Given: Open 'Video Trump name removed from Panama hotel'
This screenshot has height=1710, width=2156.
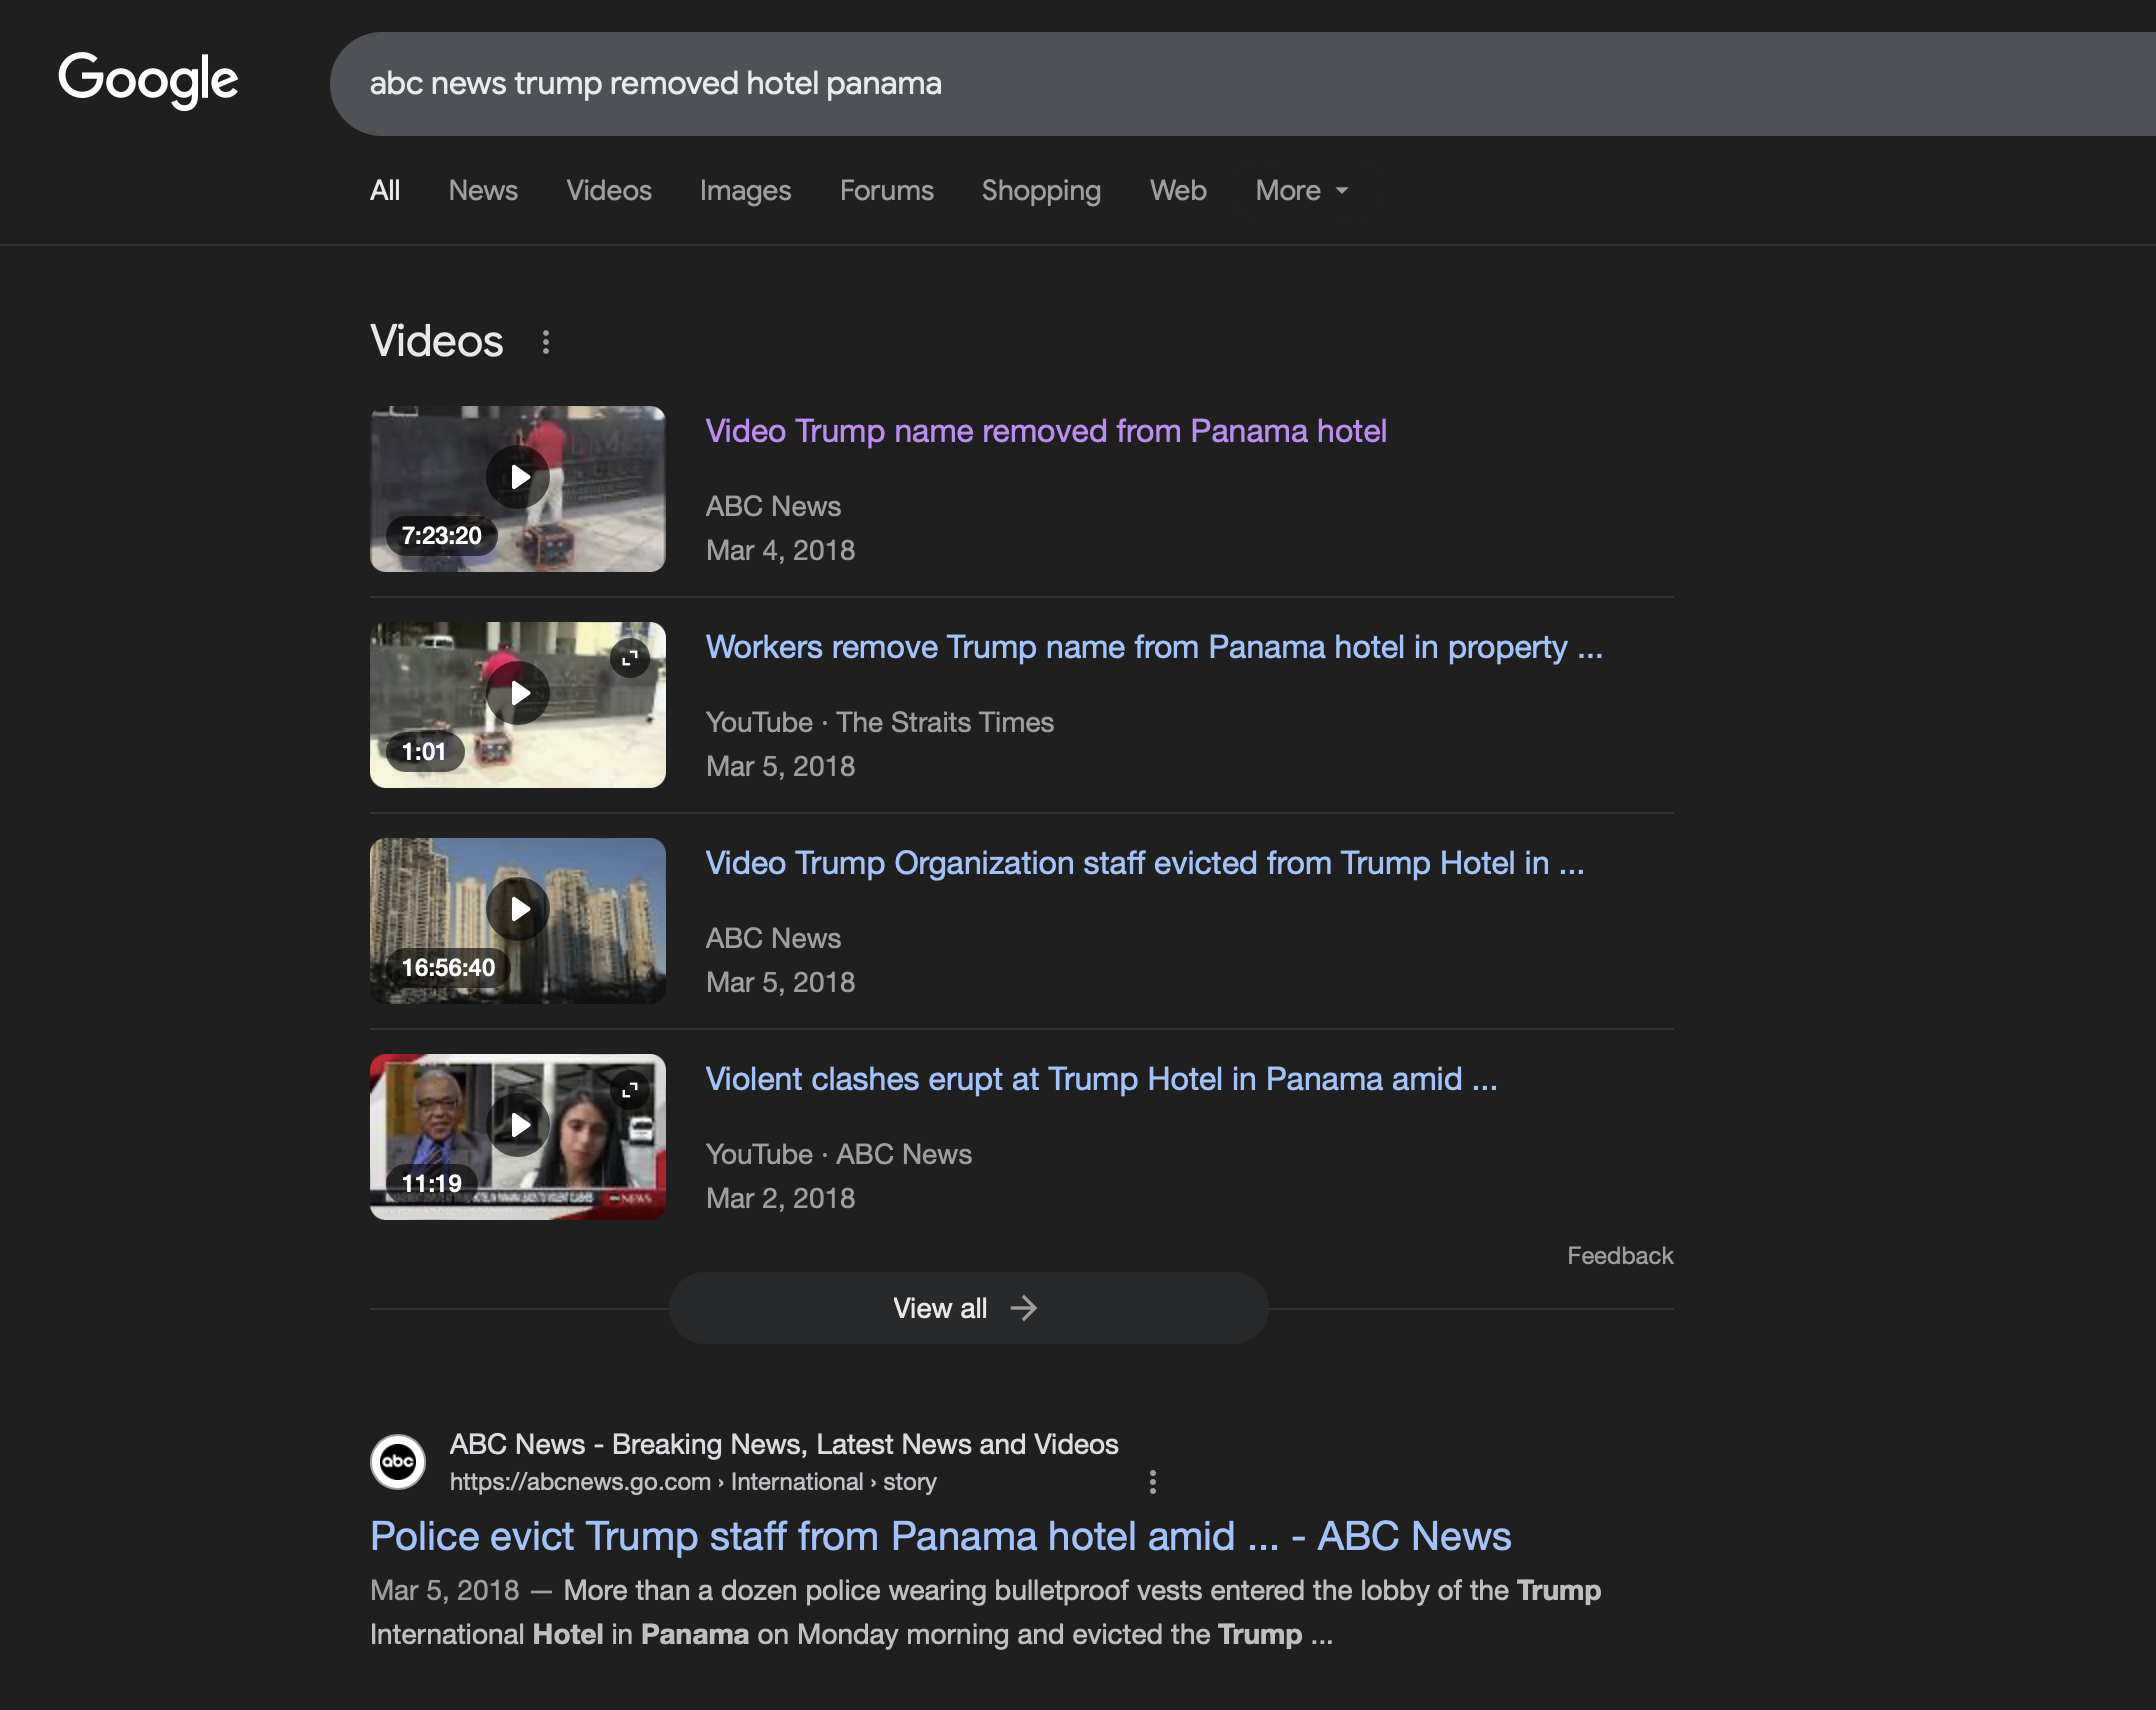Looking at the screenshot, I should [1046, 431].
